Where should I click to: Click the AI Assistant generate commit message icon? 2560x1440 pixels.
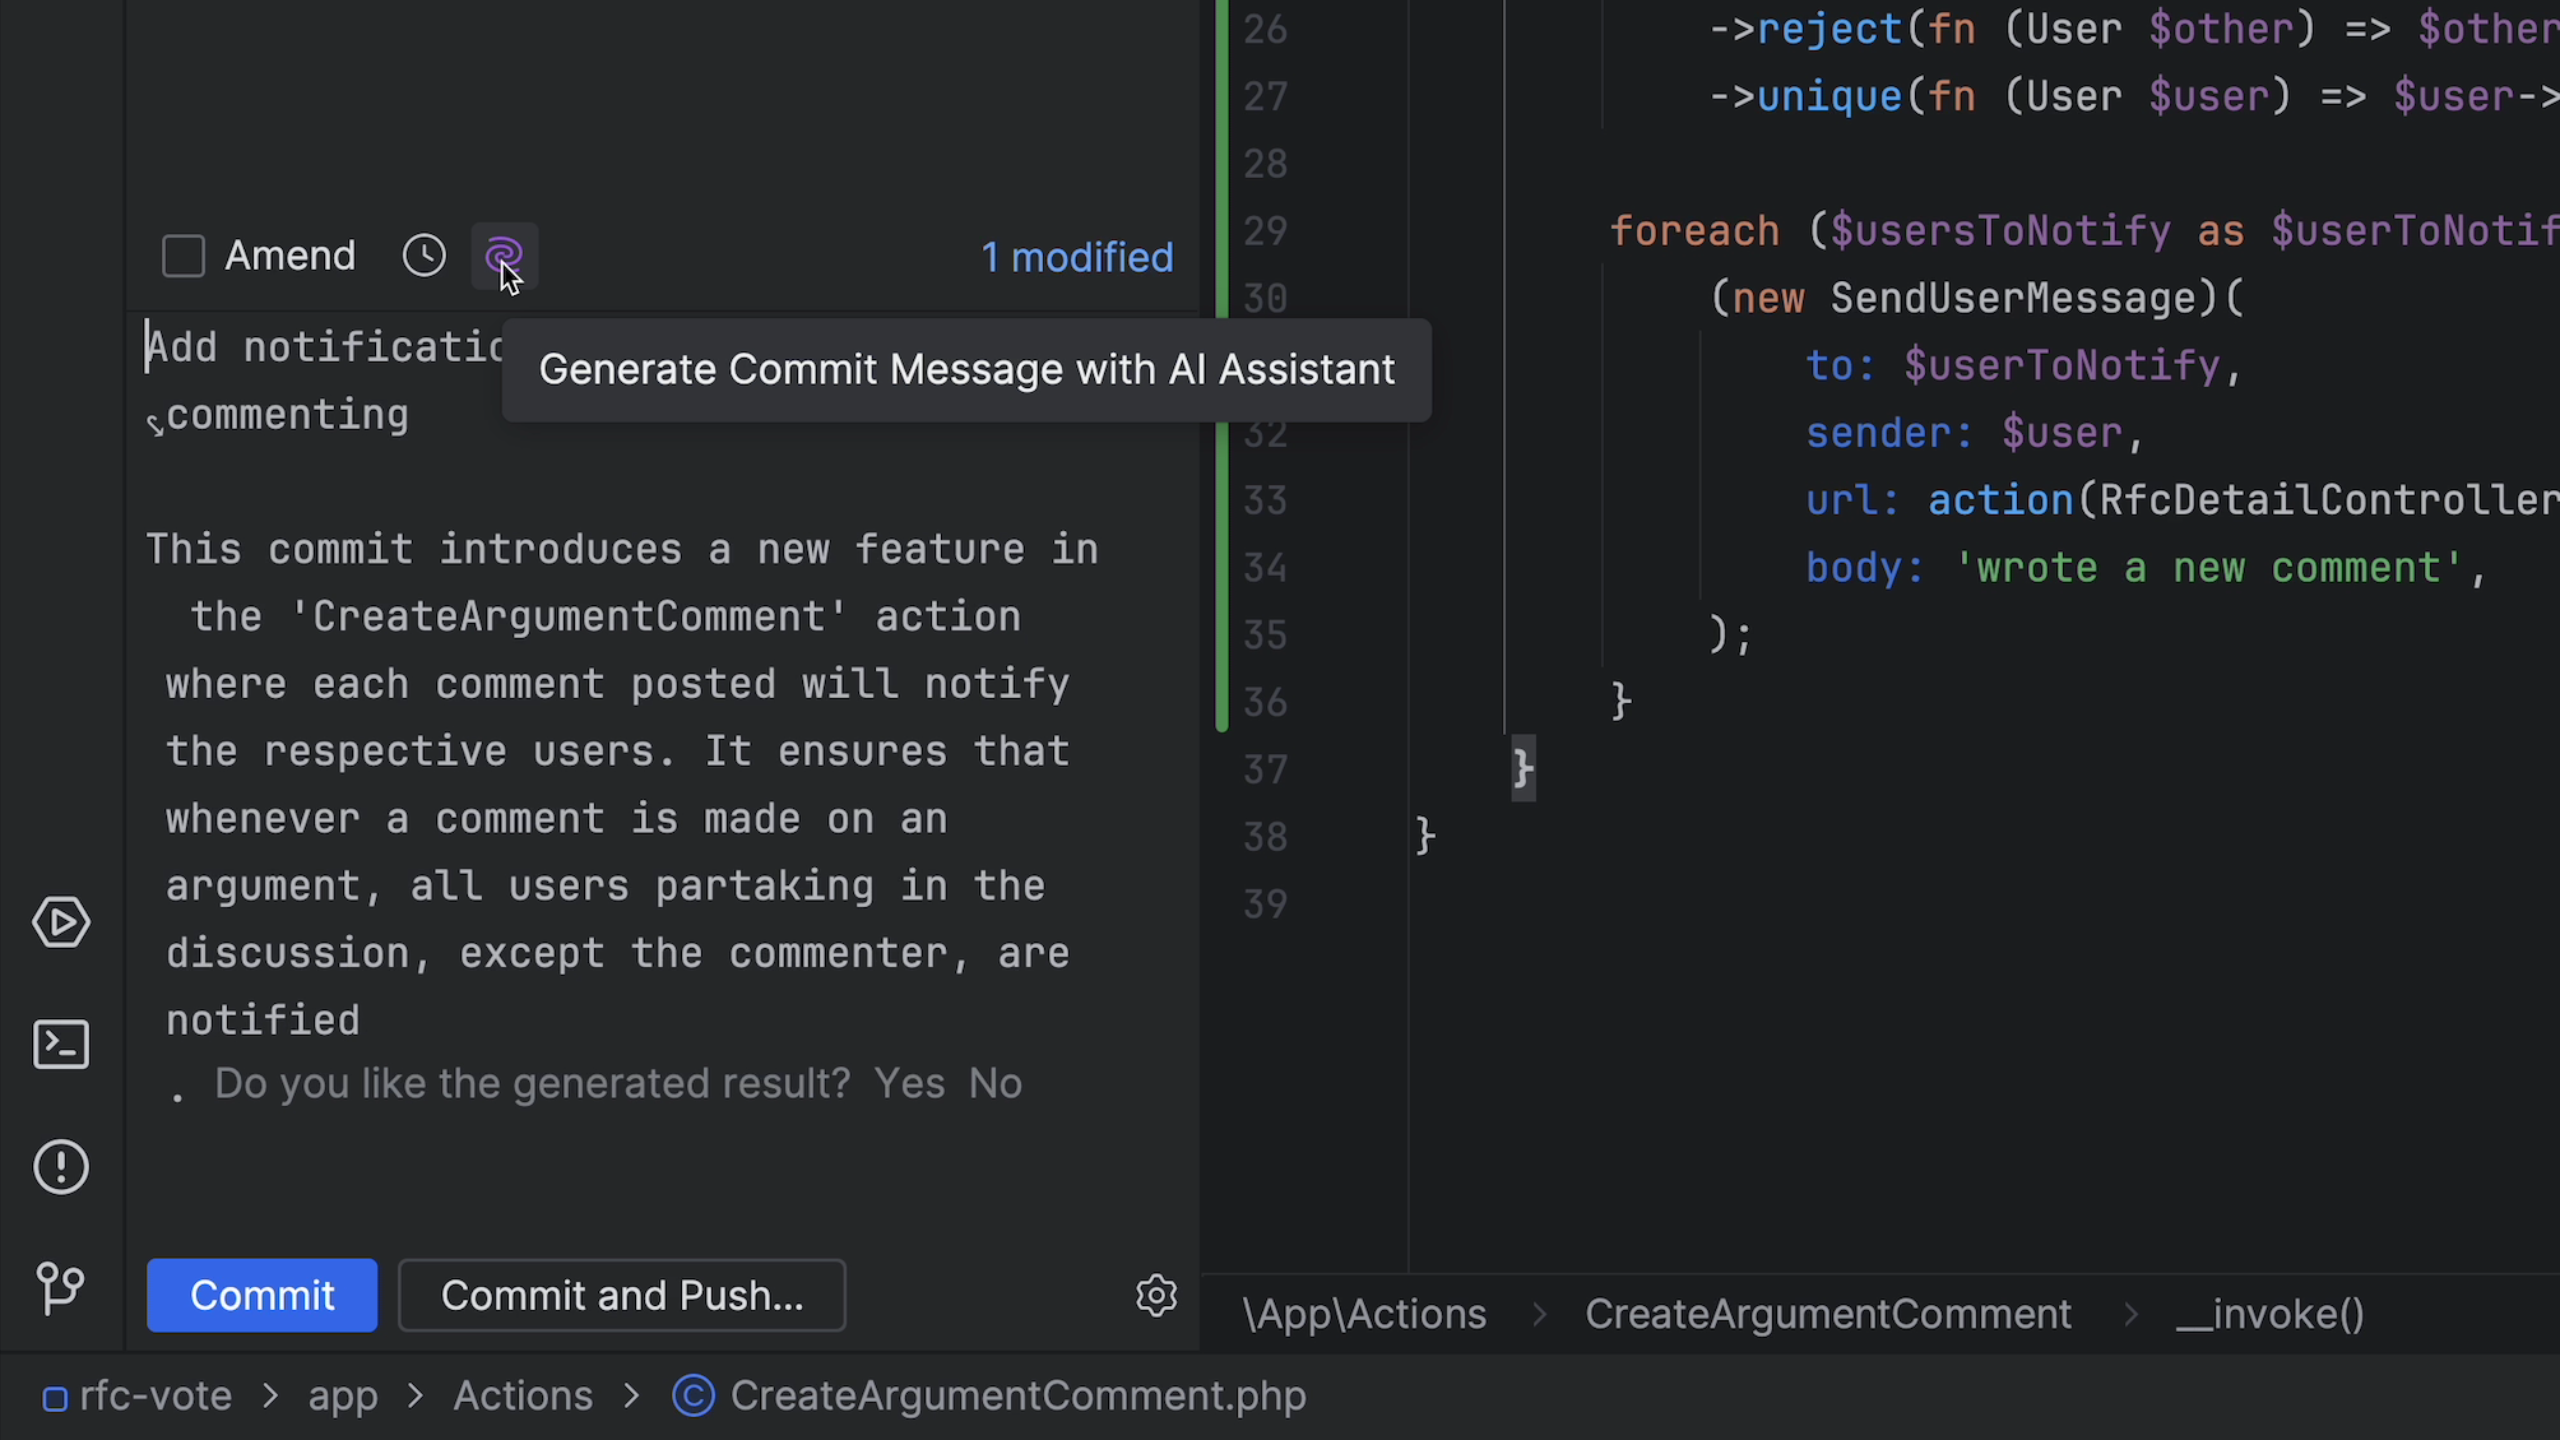tap(504, 256)
